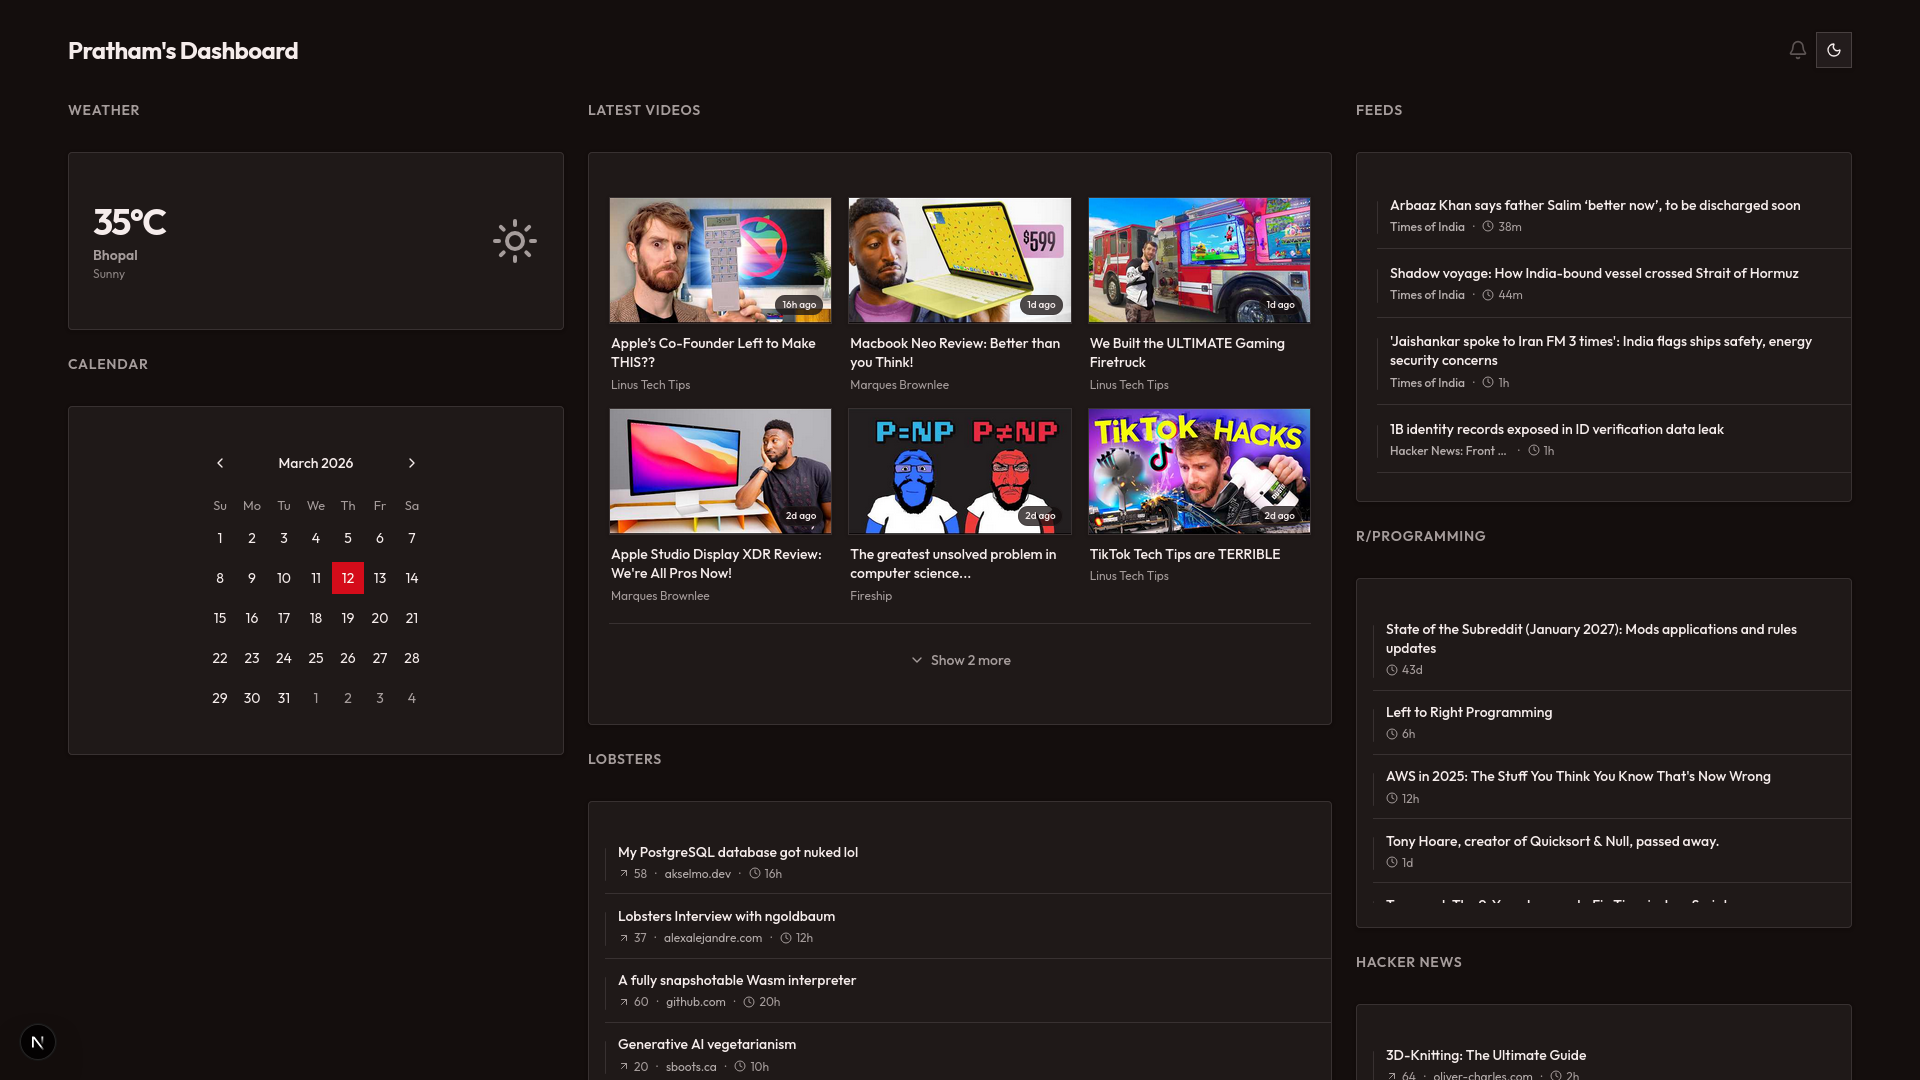Image resolution: width=1920 pixels, height=1080 pixels.
Task: Open TikTok Hacks video thumbnail
Action: [1199, 471]
